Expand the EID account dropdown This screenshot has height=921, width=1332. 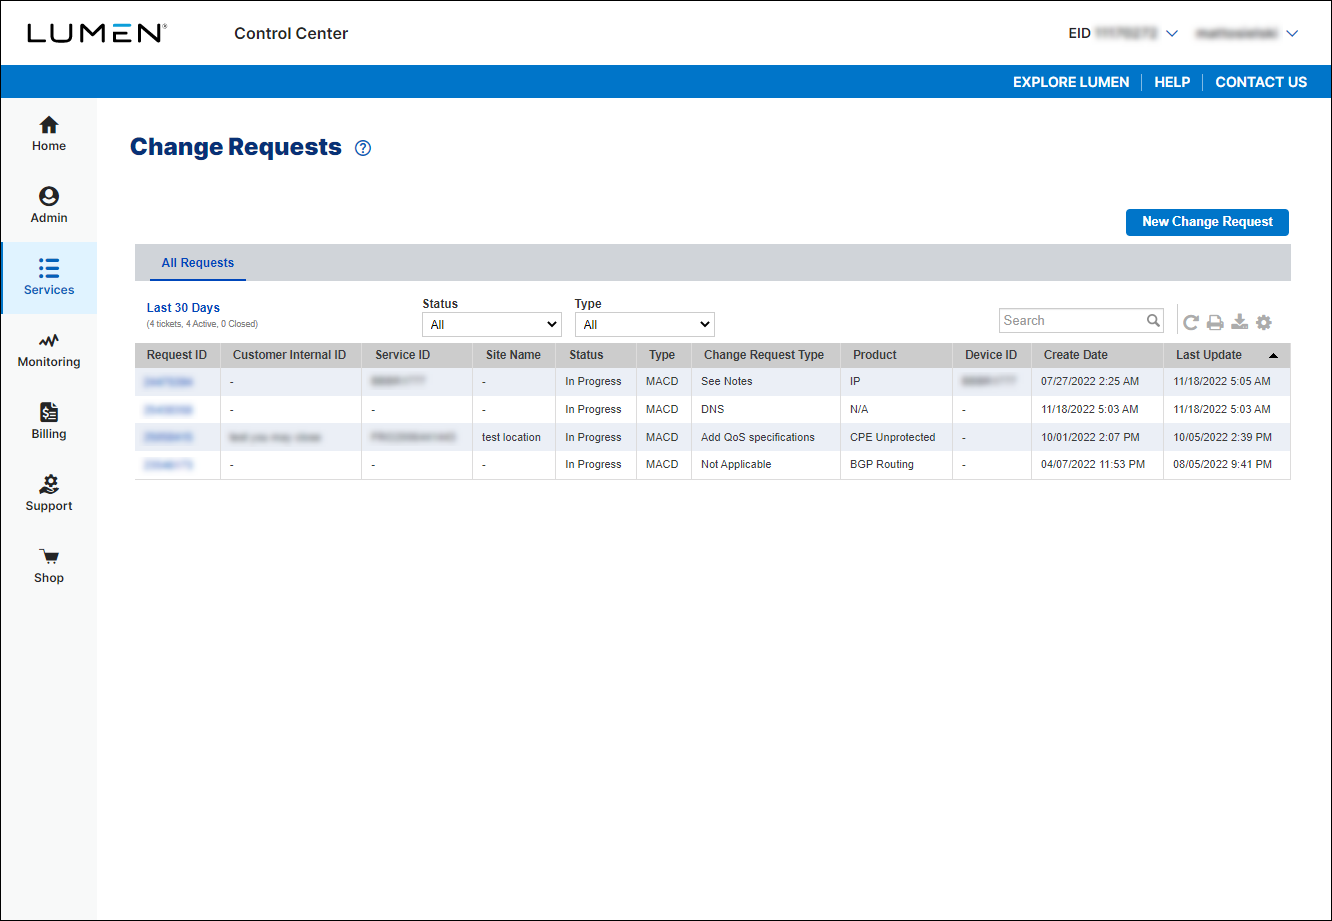1172,34
